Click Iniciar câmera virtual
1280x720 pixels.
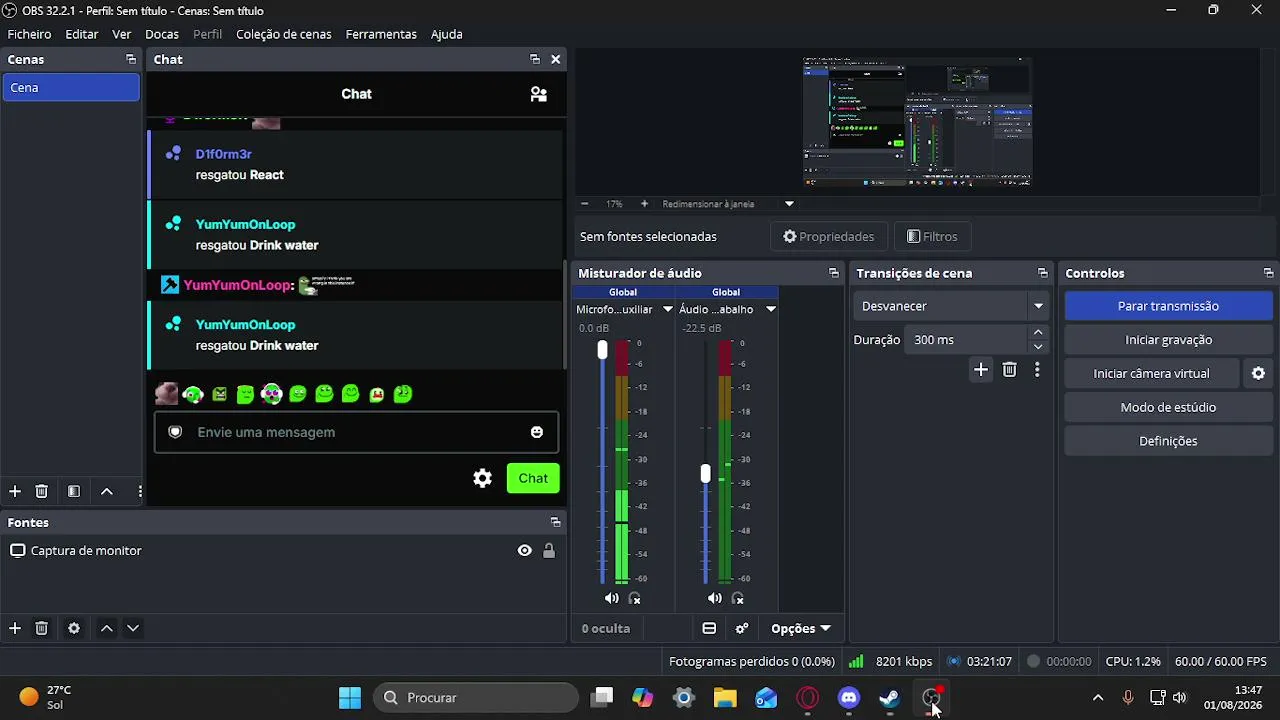pos(1151,373)
